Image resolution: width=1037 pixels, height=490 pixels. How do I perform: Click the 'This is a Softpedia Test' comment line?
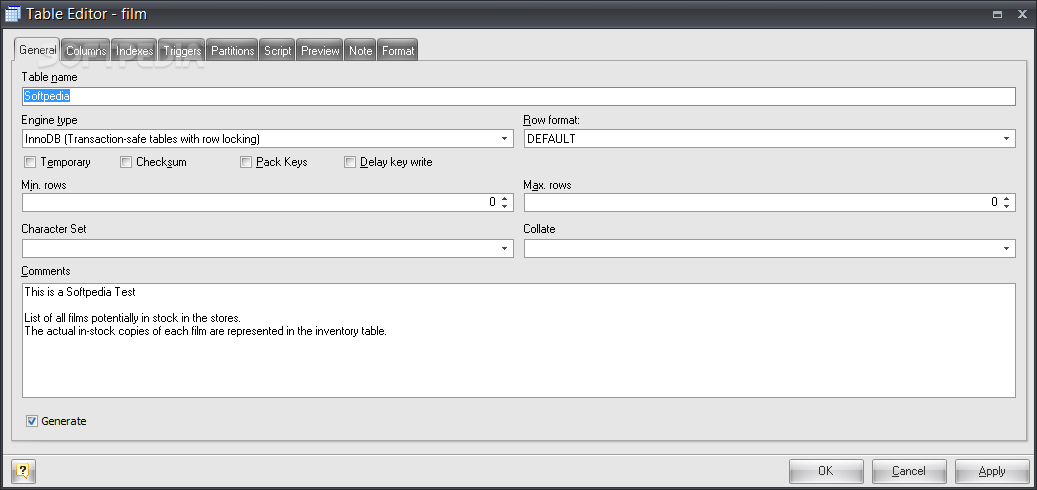click(80, 292)
